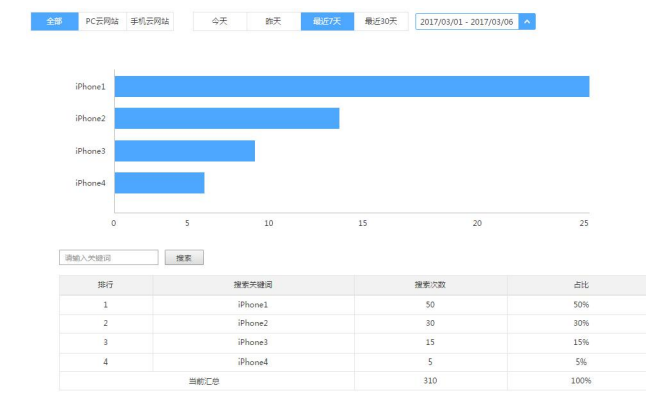Viewport: 646px width, 412px height.
Task: Switch to the 手机云网站 tab
Action: 150,21
